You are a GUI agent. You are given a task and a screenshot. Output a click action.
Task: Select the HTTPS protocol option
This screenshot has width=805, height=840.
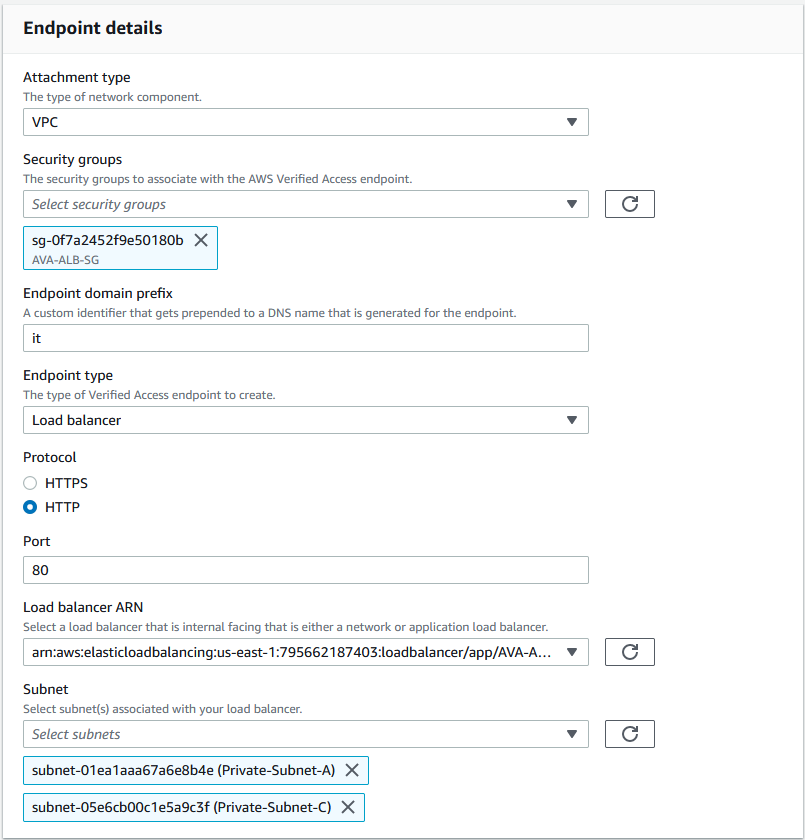[x=31, y=483]
